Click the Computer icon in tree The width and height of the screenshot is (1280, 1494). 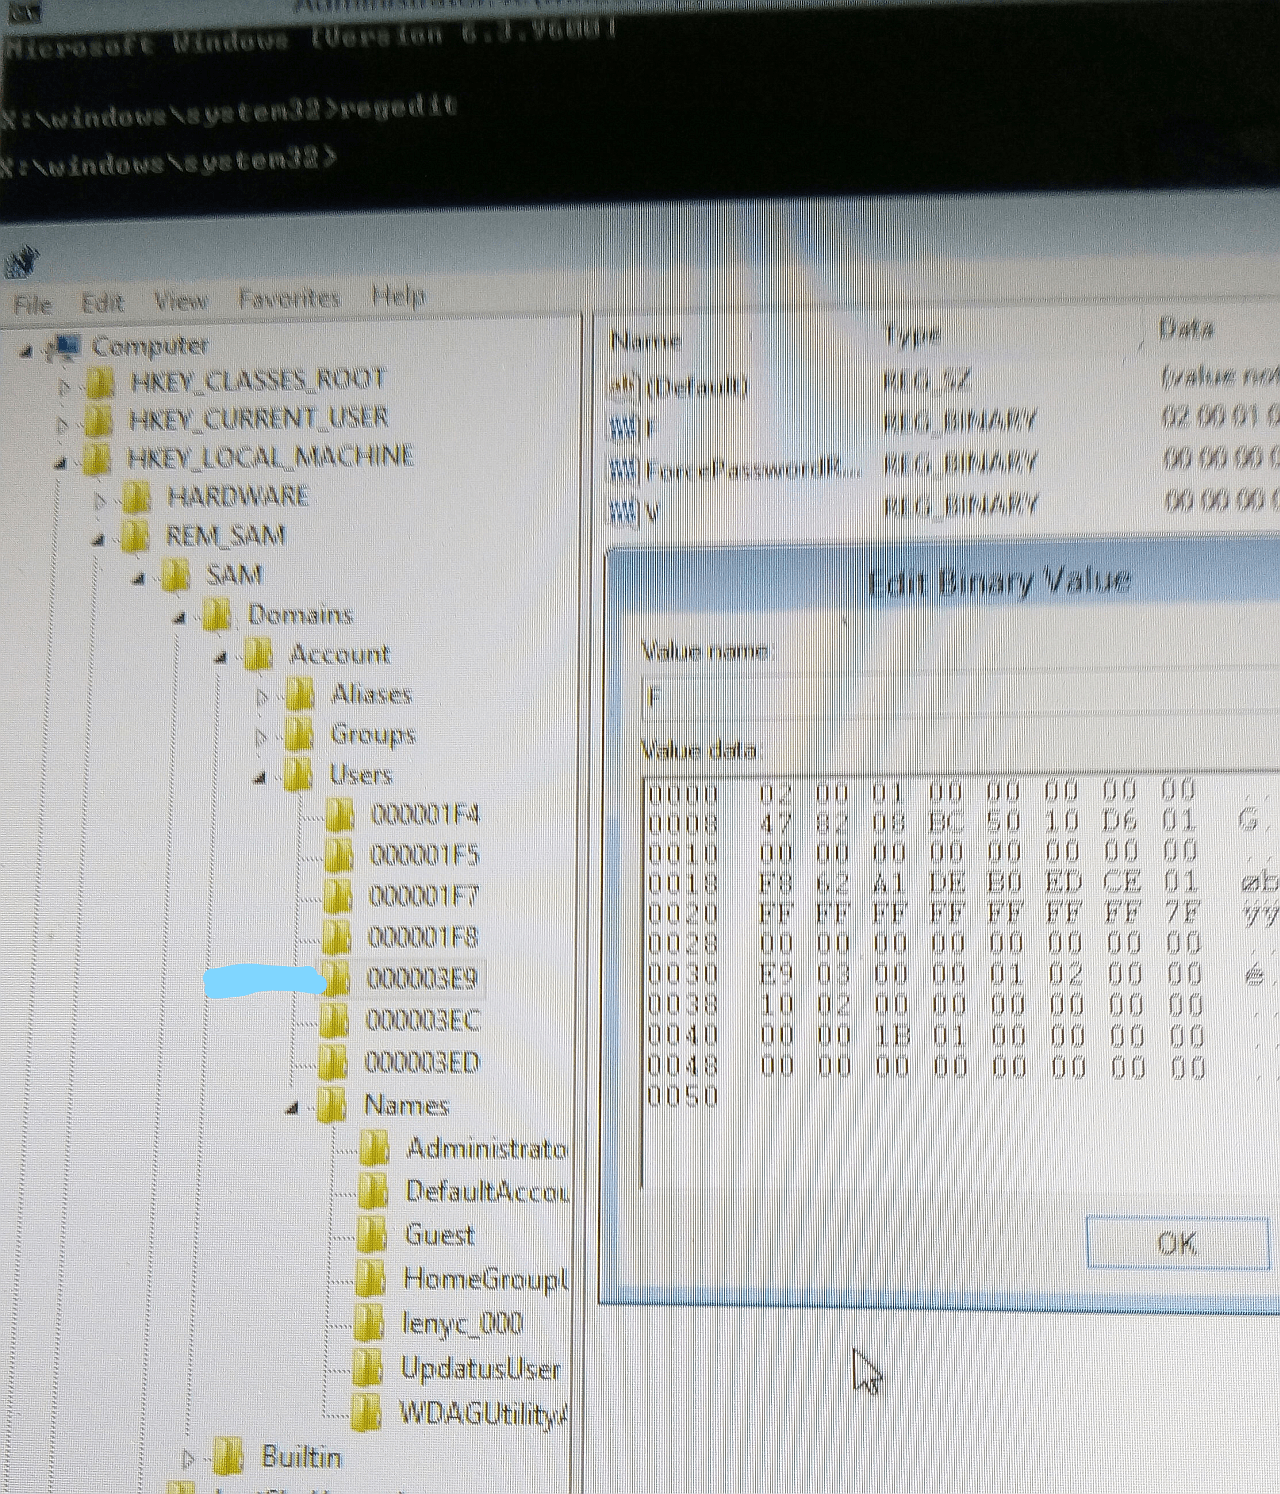click(65, 347)
